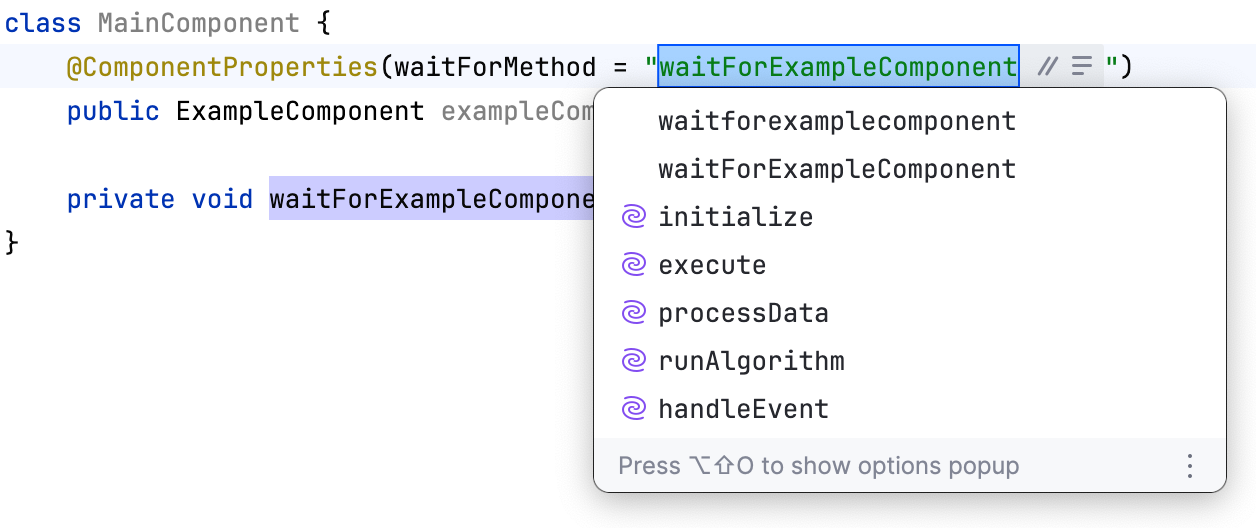
Task: Select the initialize name suggestion
Action: click(x=736, y=217)
